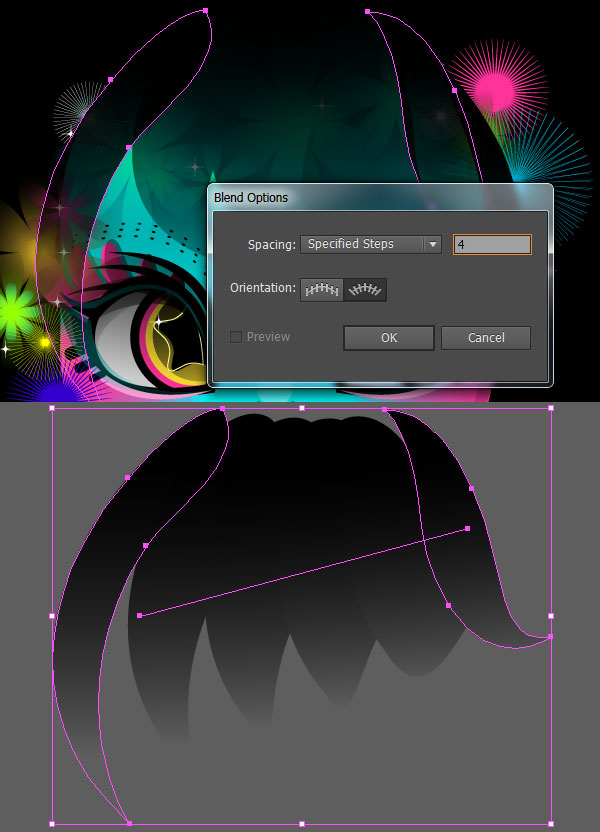Screen dimensions: 600x832
Task: Click the top-left corner bounding box handle
Action: point(52,408)
